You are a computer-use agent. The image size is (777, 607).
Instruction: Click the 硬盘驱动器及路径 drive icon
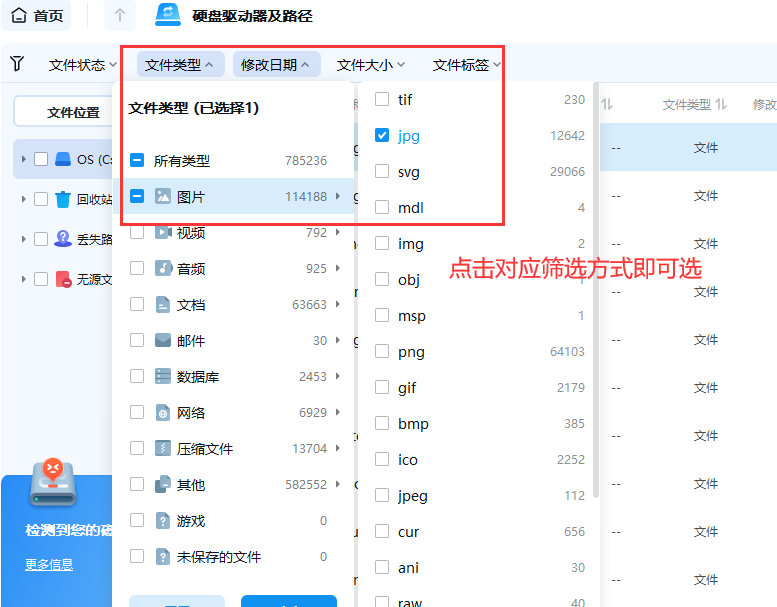(168, 15)
